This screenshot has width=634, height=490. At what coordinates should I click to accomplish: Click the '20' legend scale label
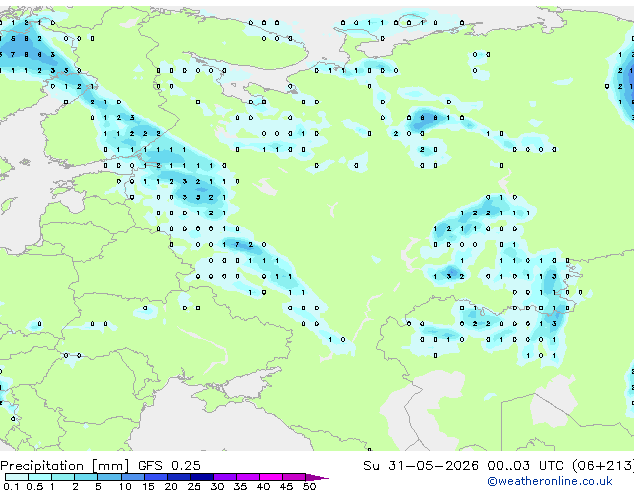(x=171, y=486)
